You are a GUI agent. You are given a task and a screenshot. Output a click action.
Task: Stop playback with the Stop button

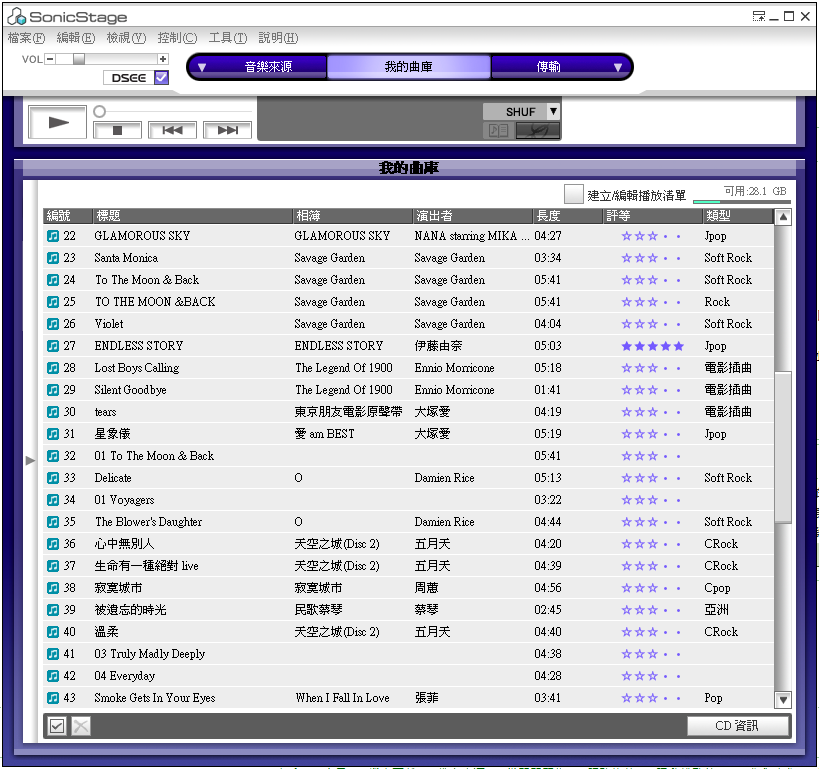click(x=117, y=130)
